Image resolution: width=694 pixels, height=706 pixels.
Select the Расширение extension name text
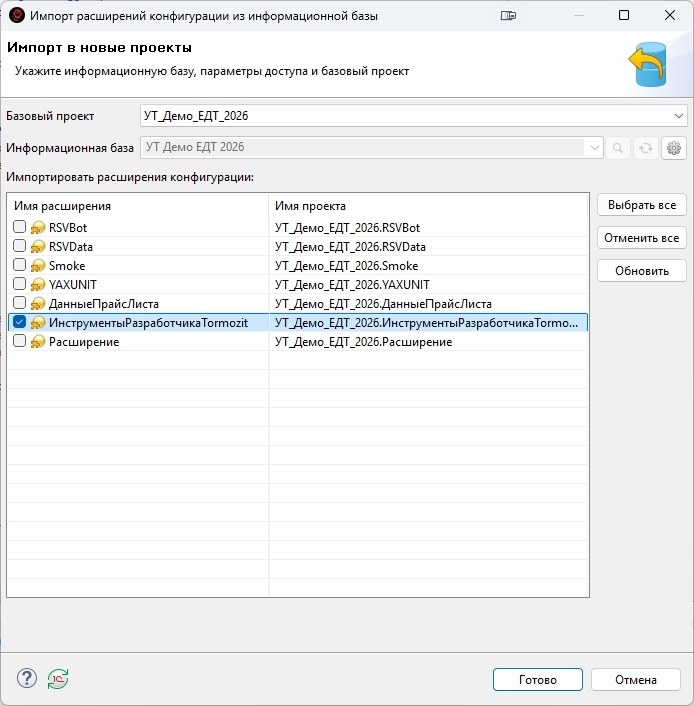pos(84,342)
